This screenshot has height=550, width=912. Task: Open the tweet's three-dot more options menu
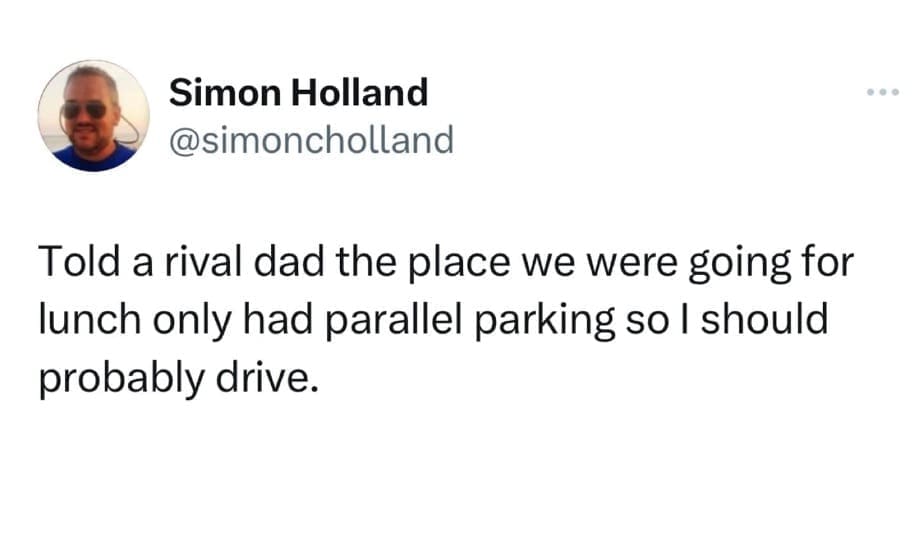[x=884, y=93]
